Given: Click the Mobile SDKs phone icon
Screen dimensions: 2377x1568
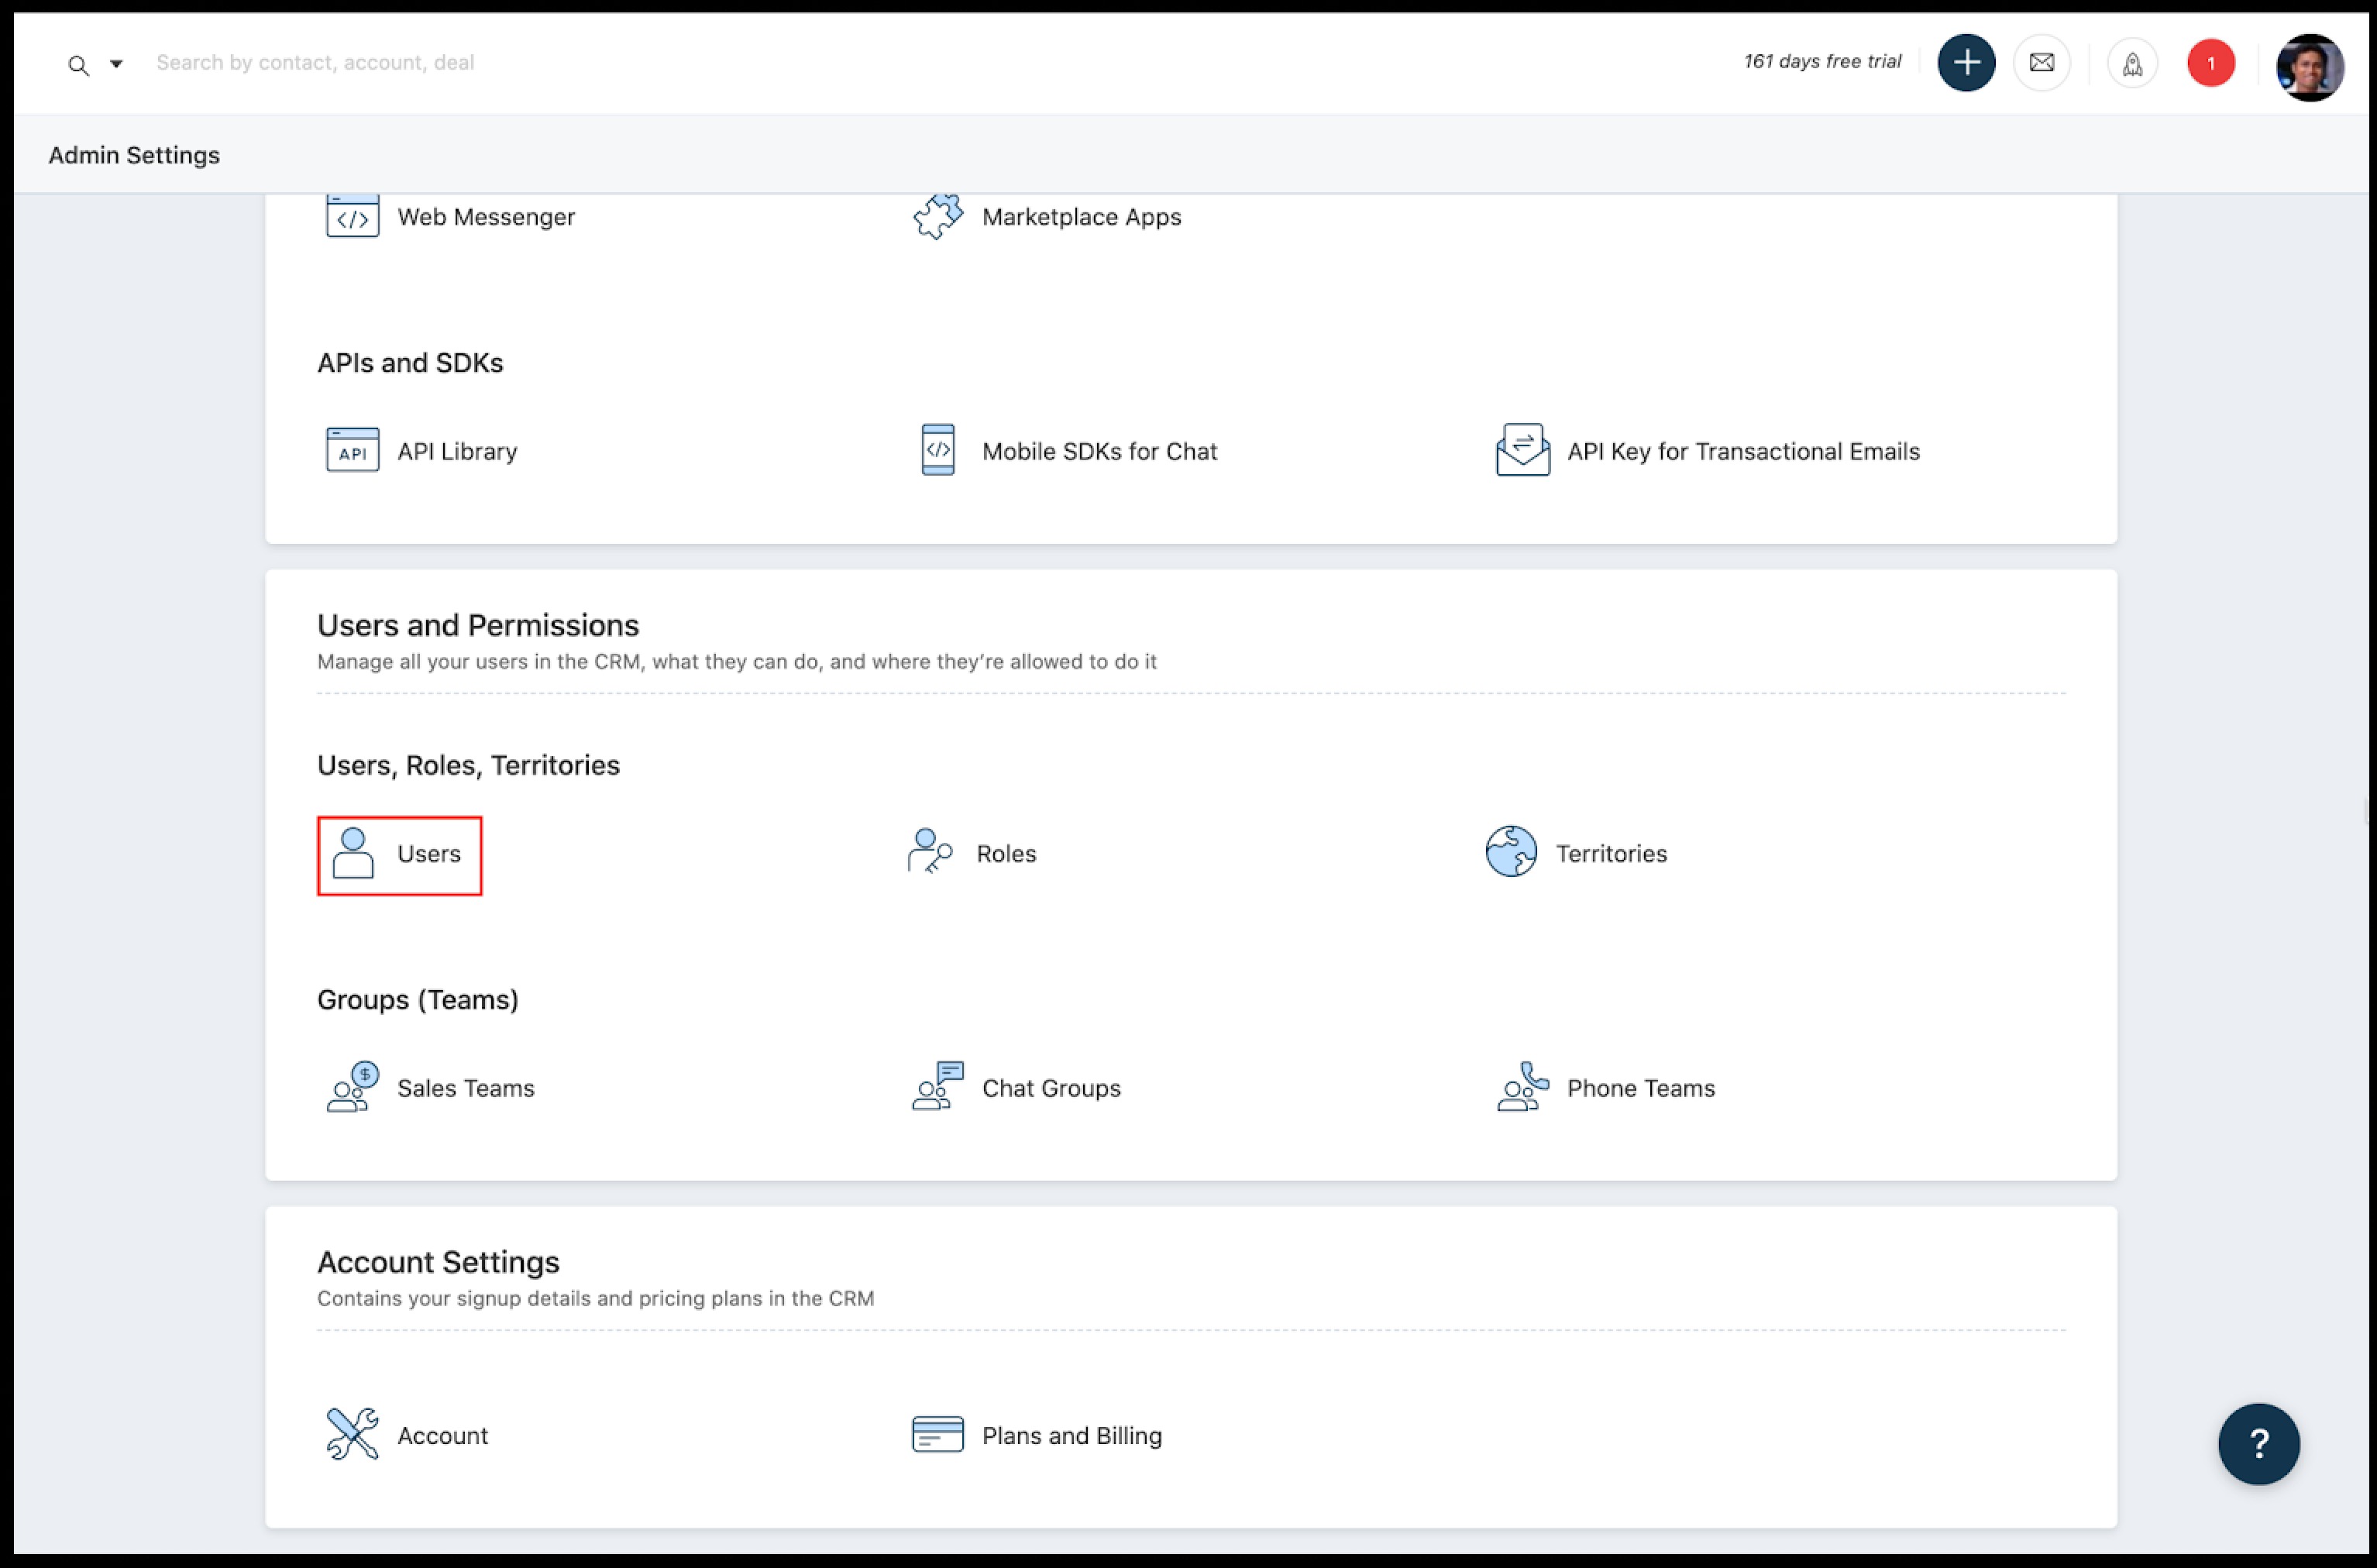Looking at the screenshot, I should (x=937, y=450).
